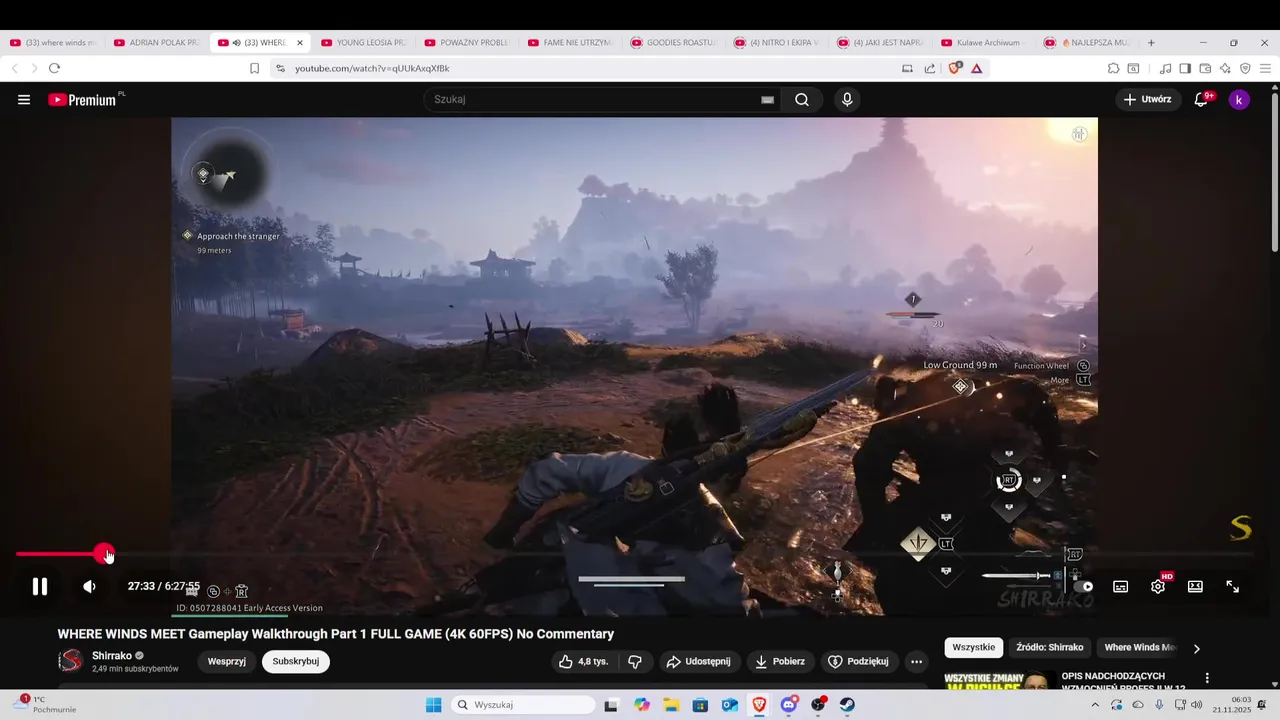Viewport: 1280px width, 720px height.
Task: Start voice search with the microphone
Action: coord(847,99)
